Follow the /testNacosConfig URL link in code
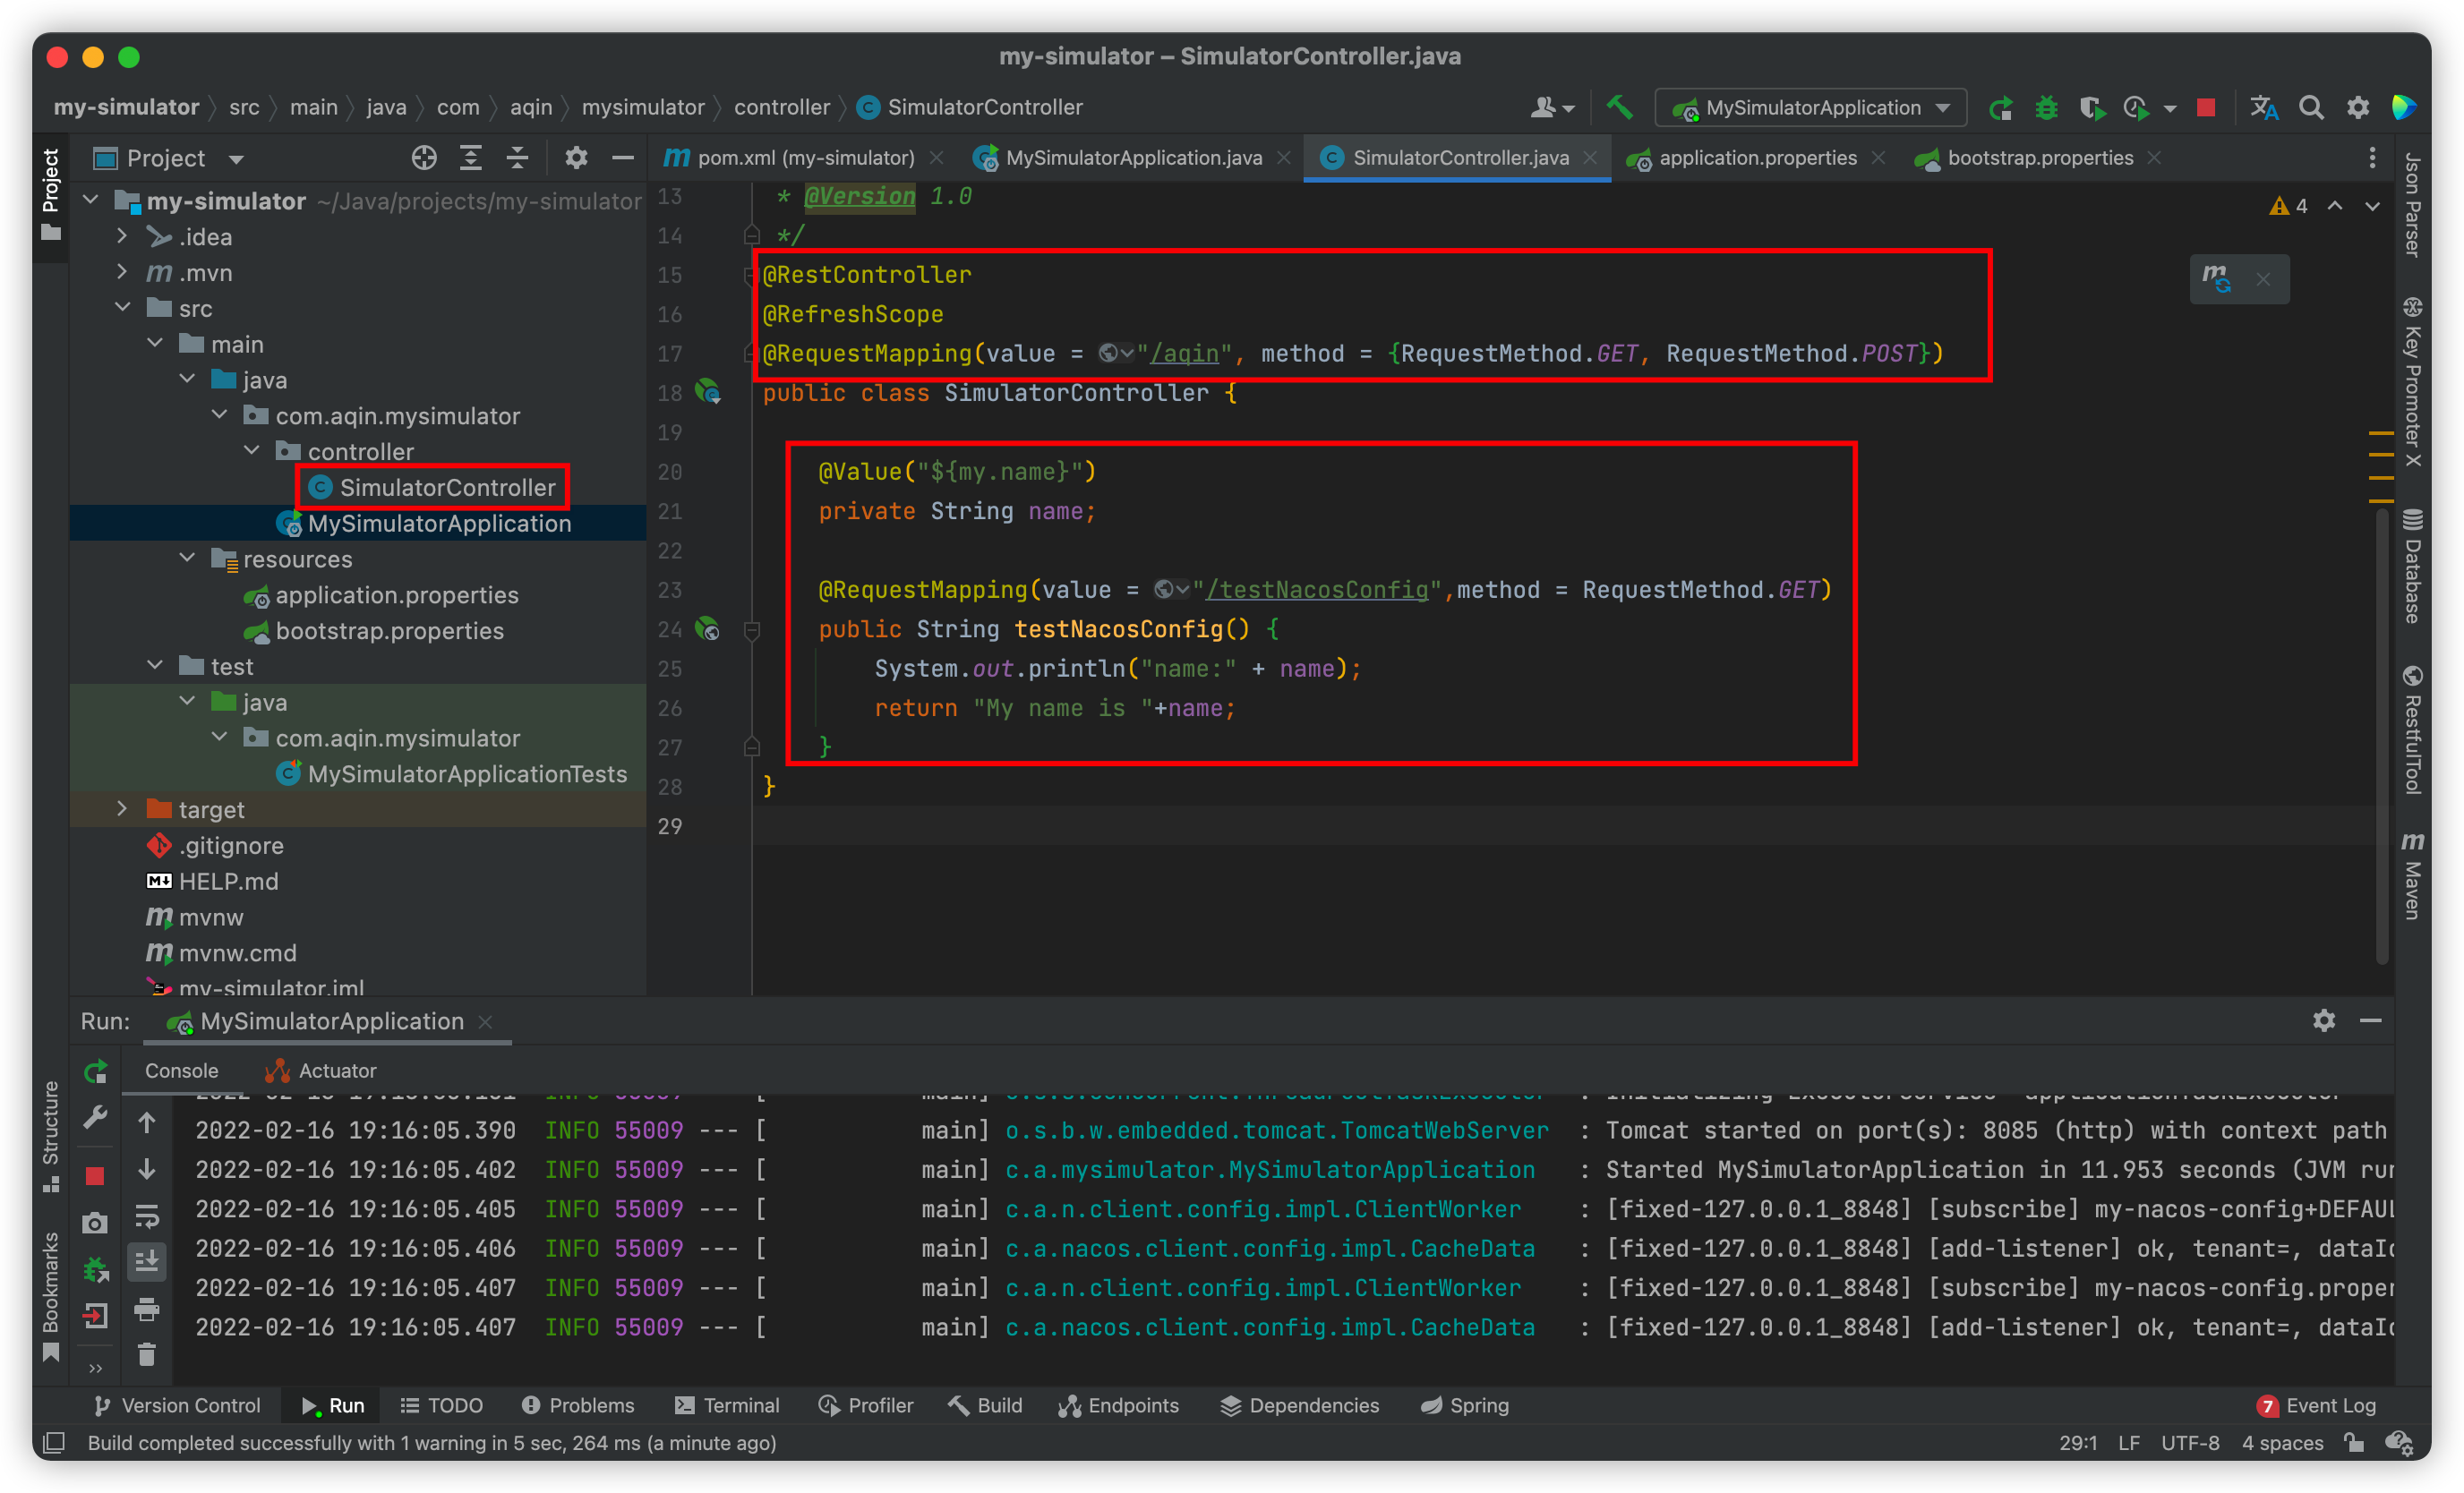The height and width of the screenshot is (1493, 2464). (x=1316, y=590)
